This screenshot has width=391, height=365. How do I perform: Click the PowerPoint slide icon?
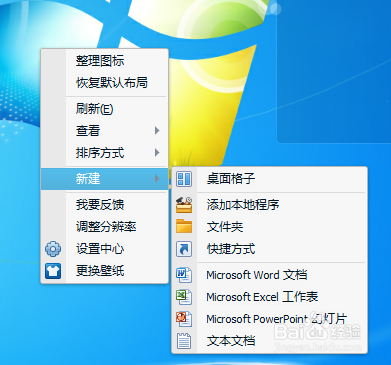(x=184, y=319)
